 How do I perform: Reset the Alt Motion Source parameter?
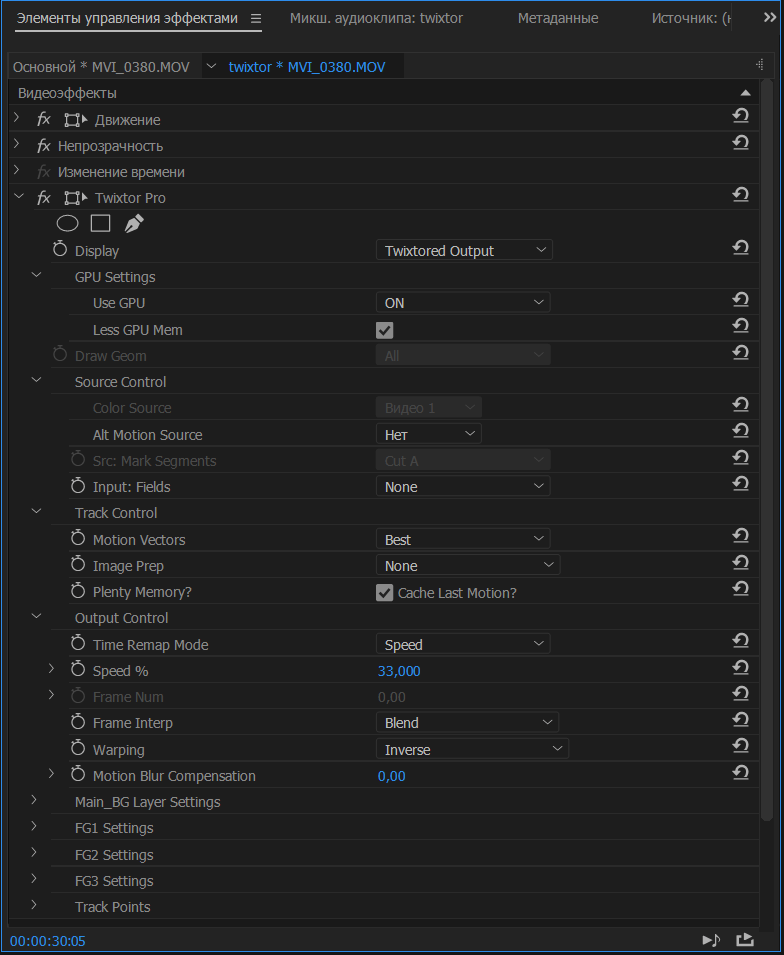[741, 431]
